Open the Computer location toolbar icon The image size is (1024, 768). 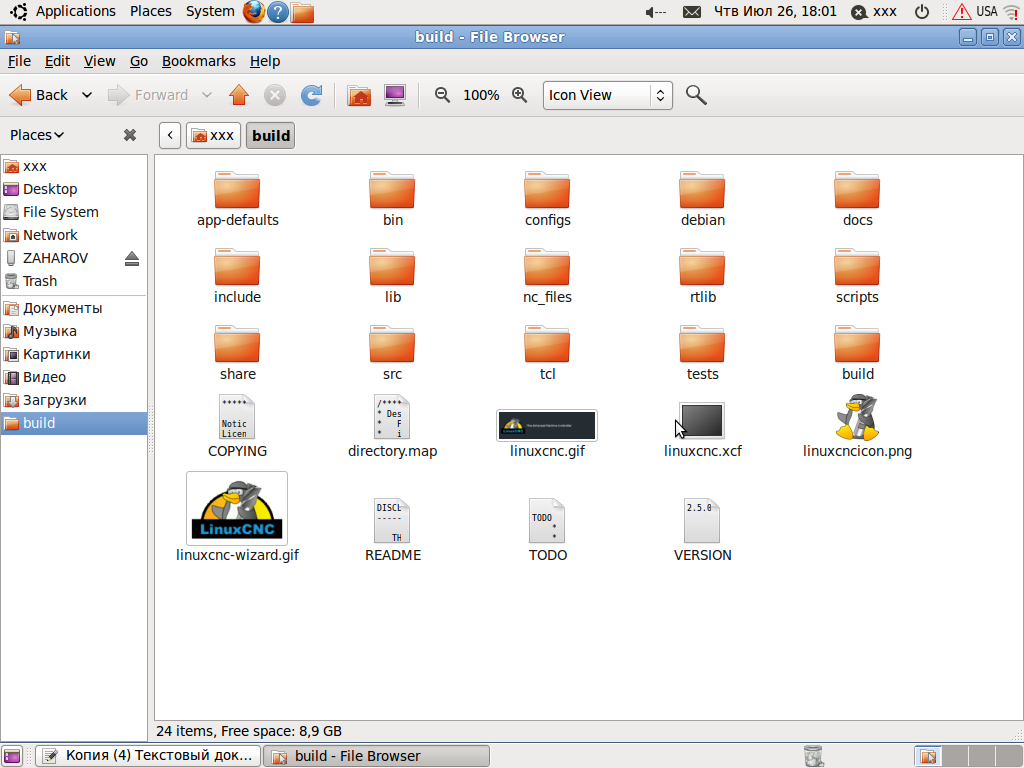[395, 95]
